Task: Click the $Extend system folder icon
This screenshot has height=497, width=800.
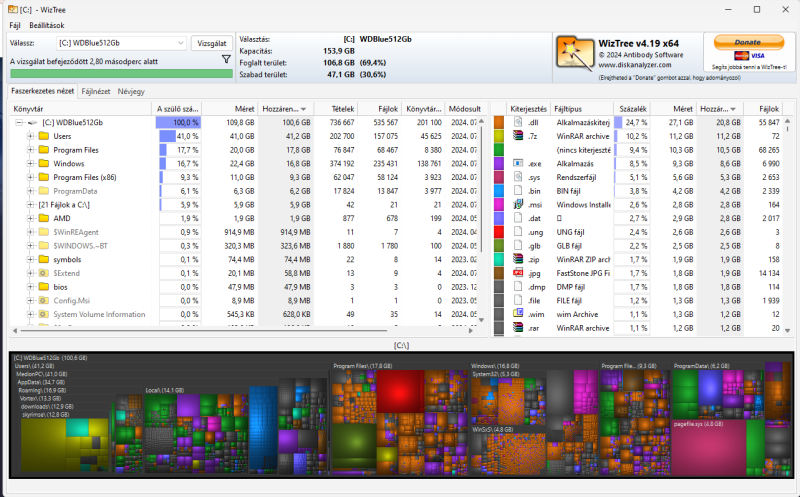Action: [x=44, y=274]
